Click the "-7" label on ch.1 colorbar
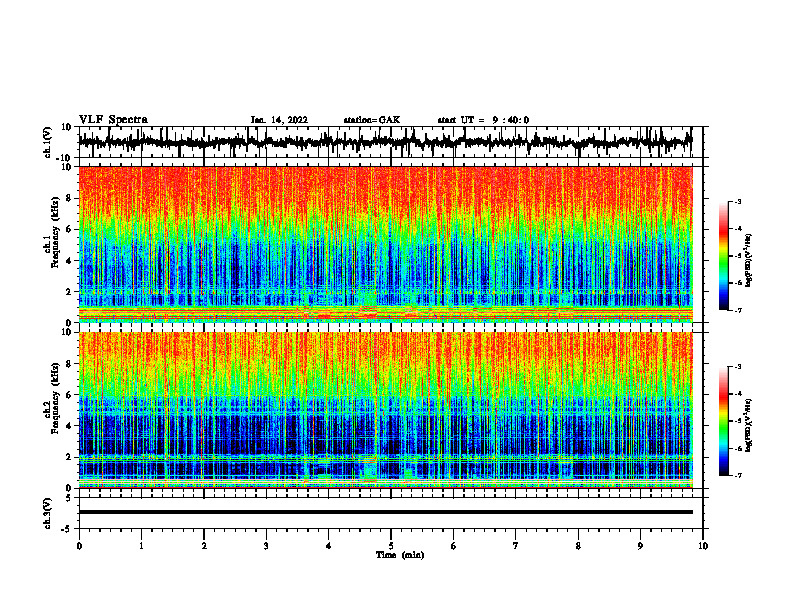Screen dimensions: 792x612 click(x=737, y=310)
